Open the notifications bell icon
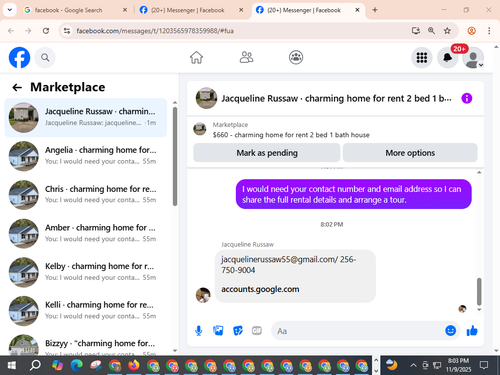This screenshot has height=375, width=500. [447, 58]
